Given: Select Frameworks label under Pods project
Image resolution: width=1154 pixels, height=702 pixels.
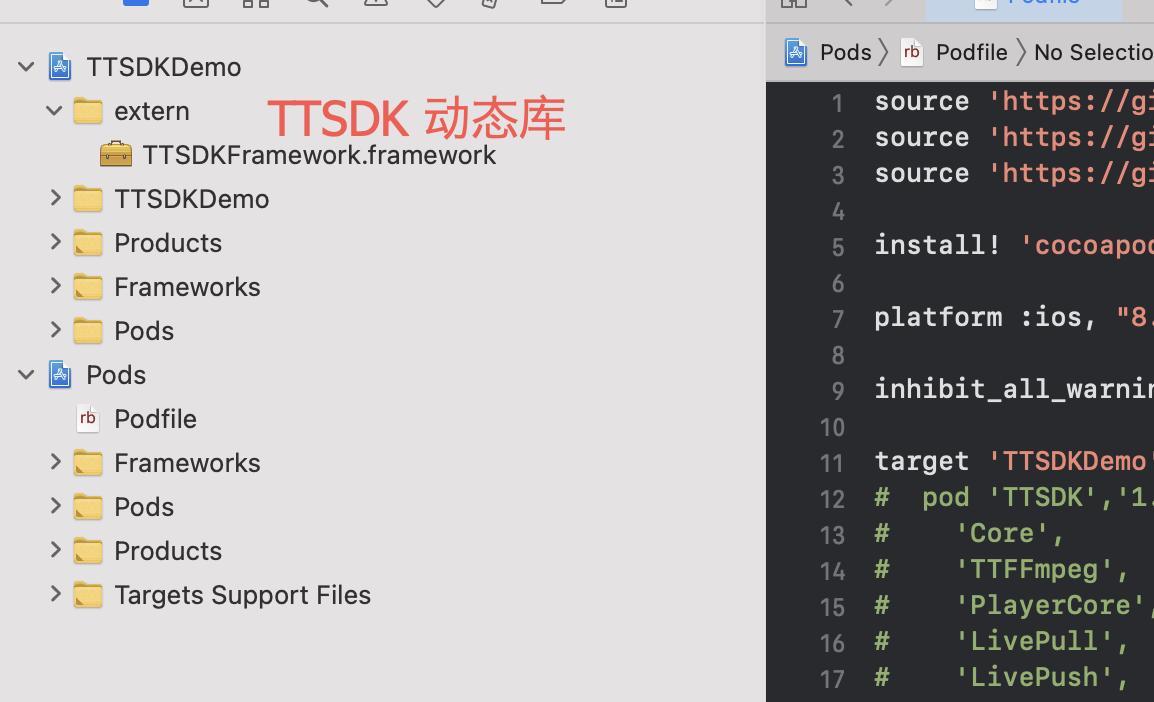Looking at the screenshot, I should pyautogui.click(x=187, y=463).
